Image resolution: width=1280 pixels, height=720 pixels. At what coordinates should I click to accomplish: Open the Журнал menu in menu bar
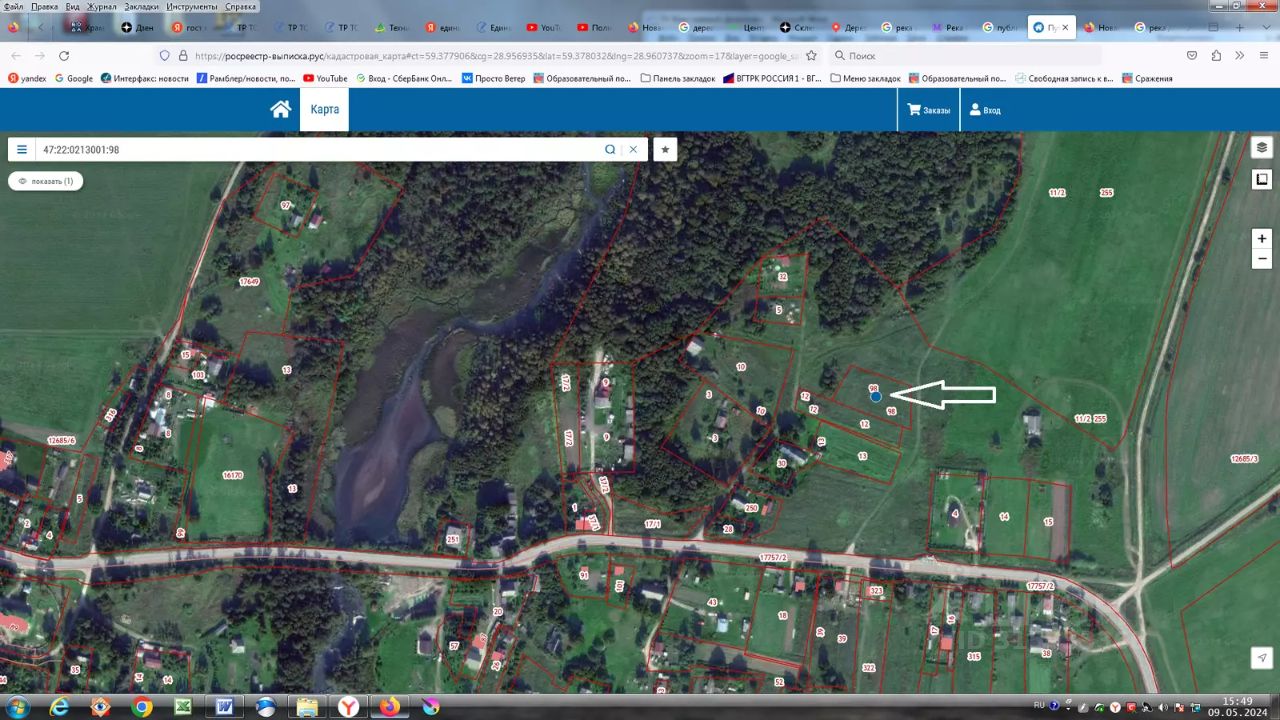(101, 6)
